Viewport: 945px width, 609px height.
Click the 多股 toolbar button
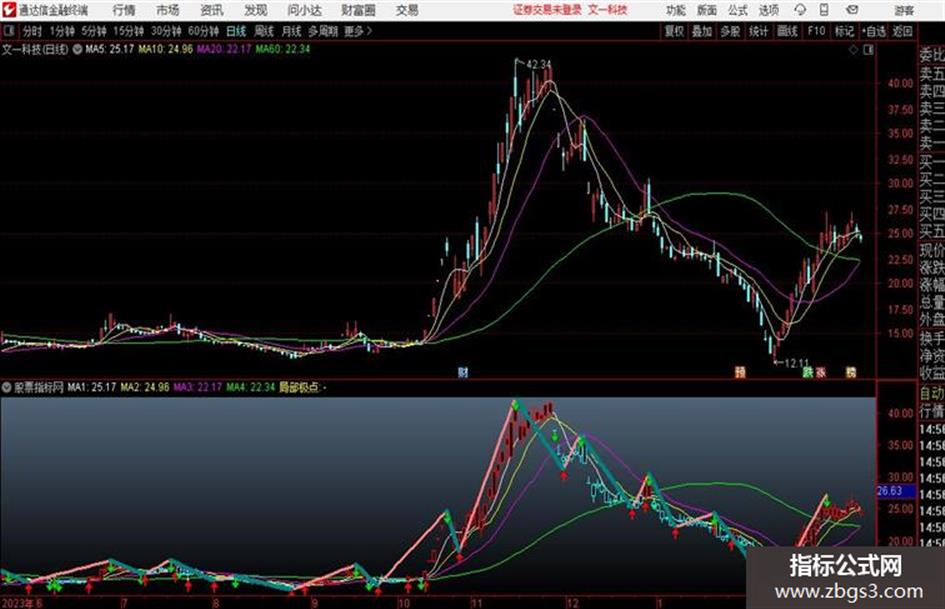tap(730, 31)
